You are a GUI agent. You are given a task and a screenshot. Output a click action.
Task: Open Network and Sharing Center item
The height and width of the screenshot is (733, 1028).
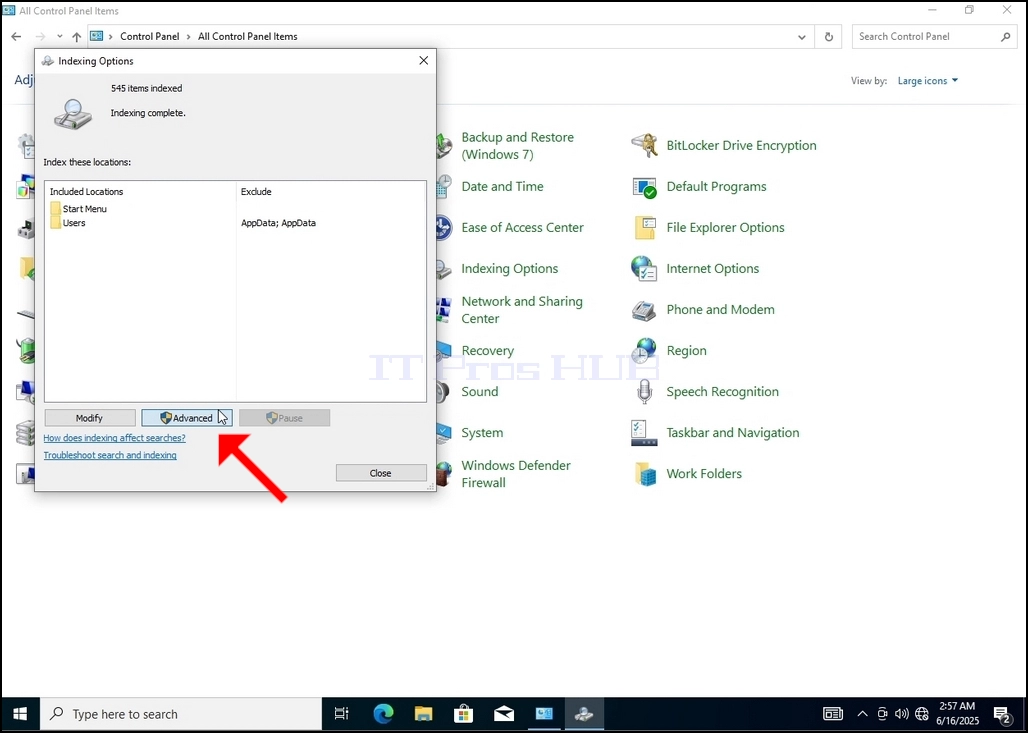click(x=522, y=309)
